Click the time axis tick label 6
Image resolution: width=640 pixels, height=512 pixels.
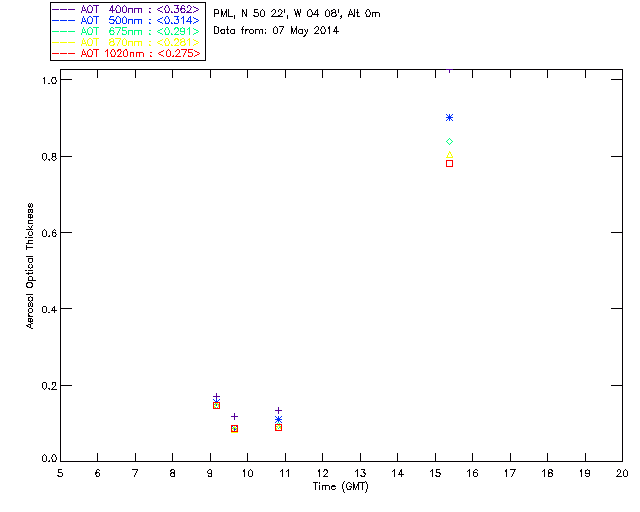[x=98, y=473]
